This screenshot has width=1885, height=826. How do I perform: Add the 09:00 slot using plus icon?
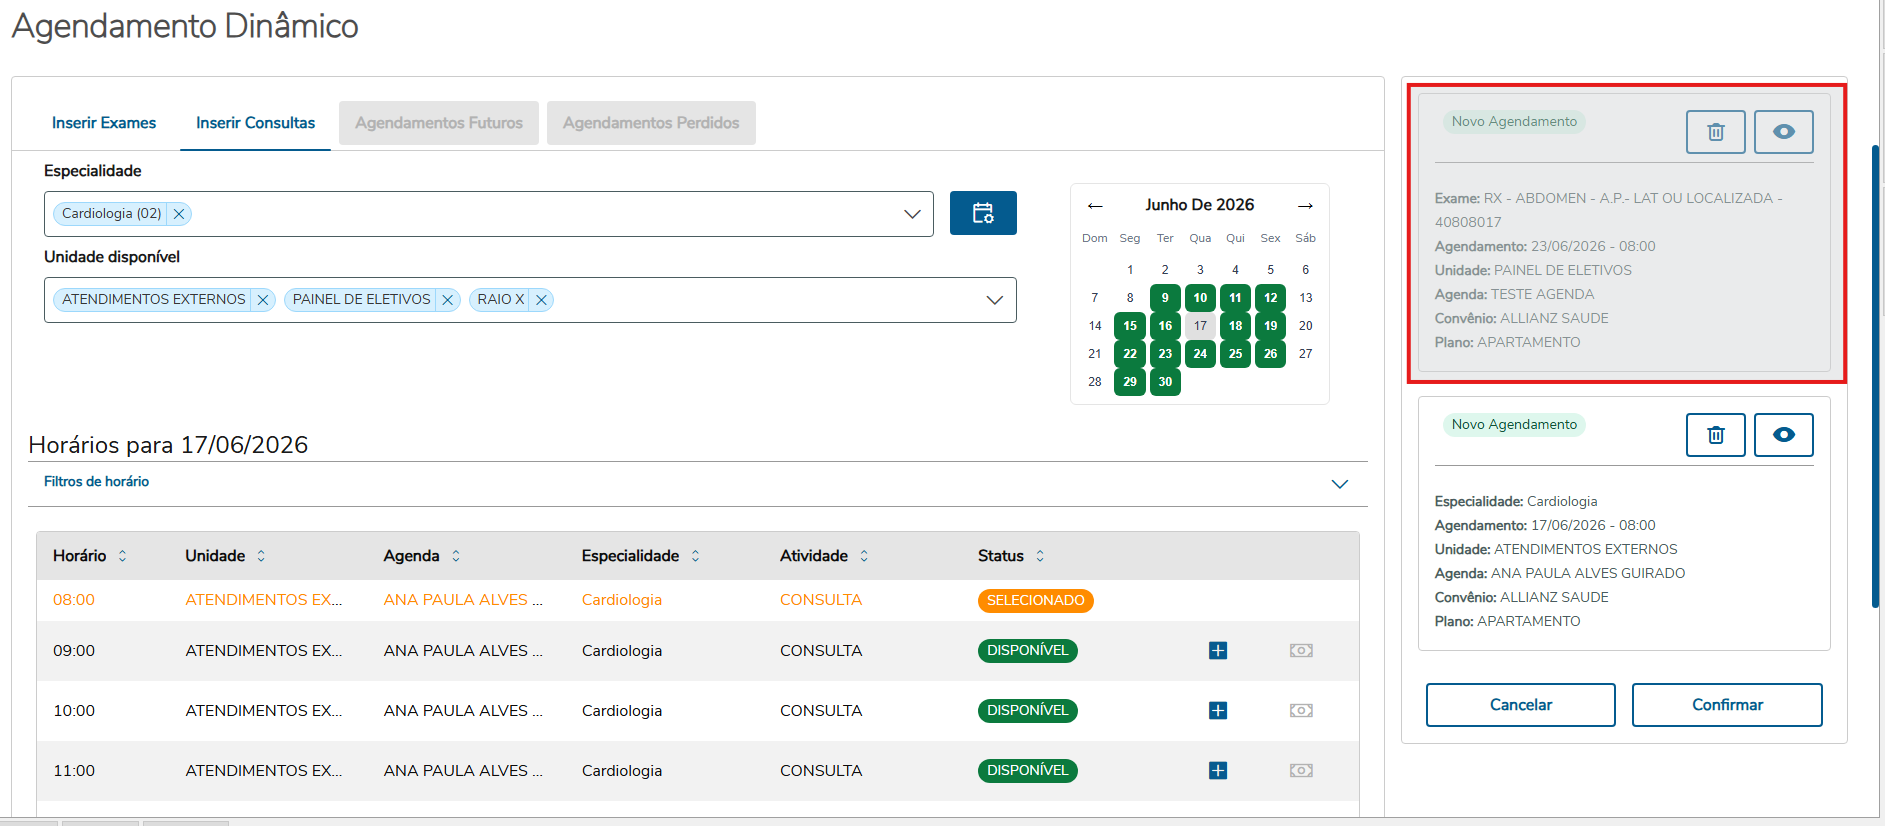(1217, 651)
